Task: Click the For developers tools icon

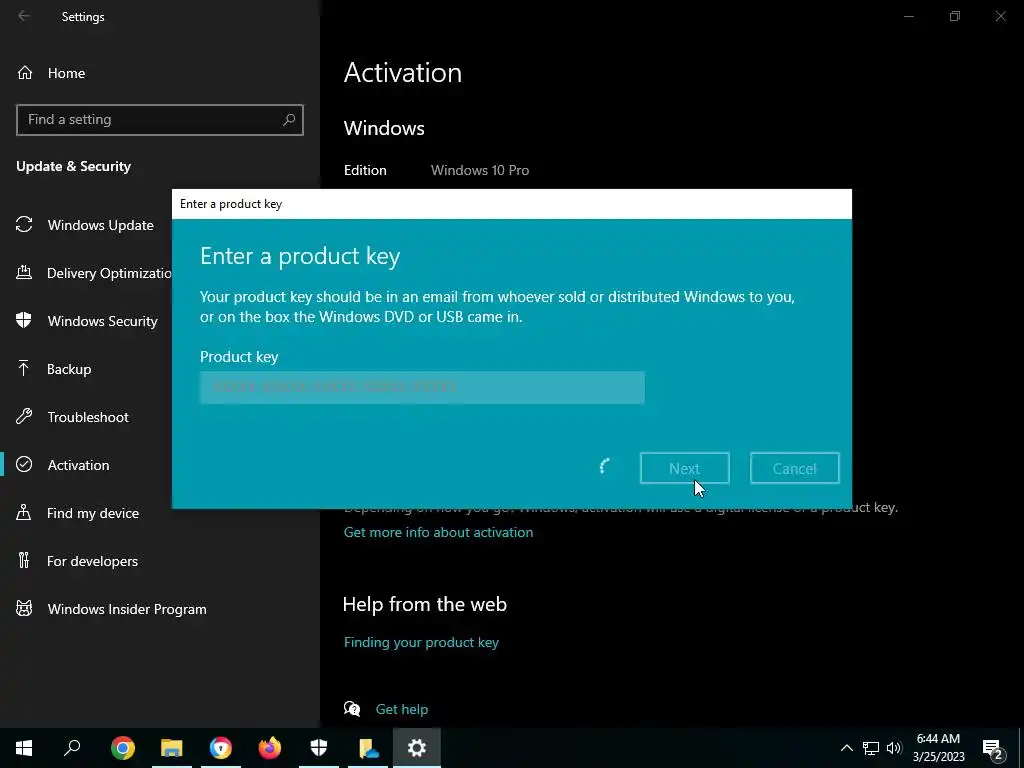Action: tap(24, 560)
